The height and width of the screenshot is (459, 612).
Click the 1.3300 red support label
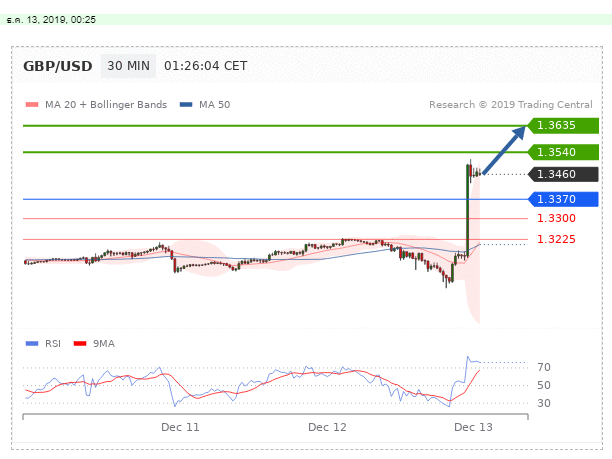[x=556, y=218]
